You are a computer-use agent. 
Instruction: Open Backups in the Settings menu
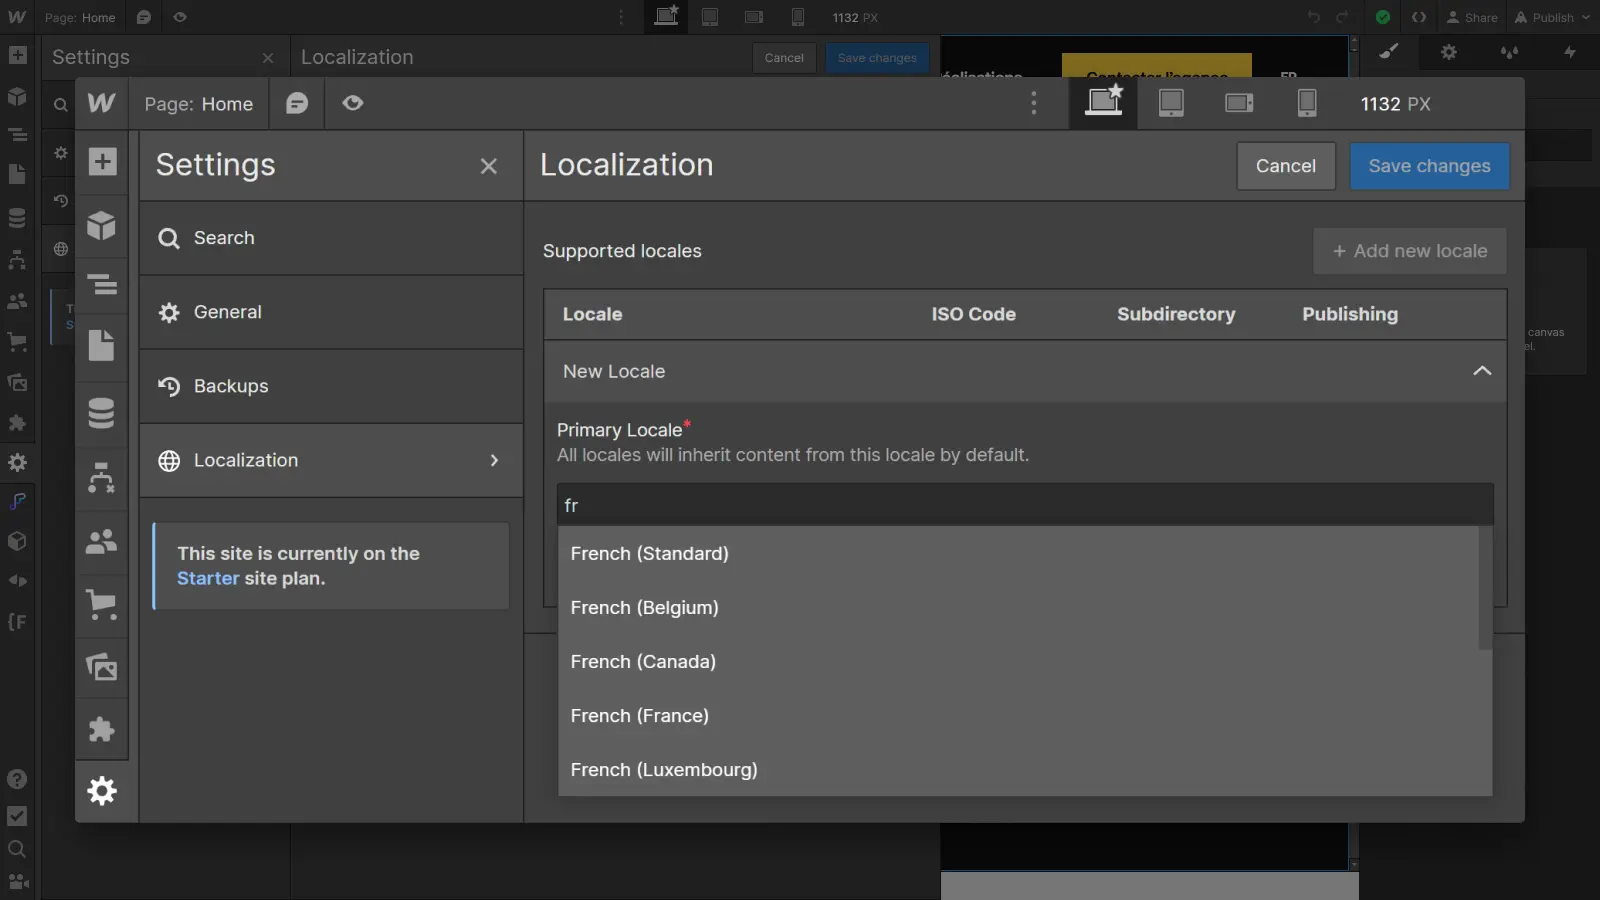(x=331, y=386)
